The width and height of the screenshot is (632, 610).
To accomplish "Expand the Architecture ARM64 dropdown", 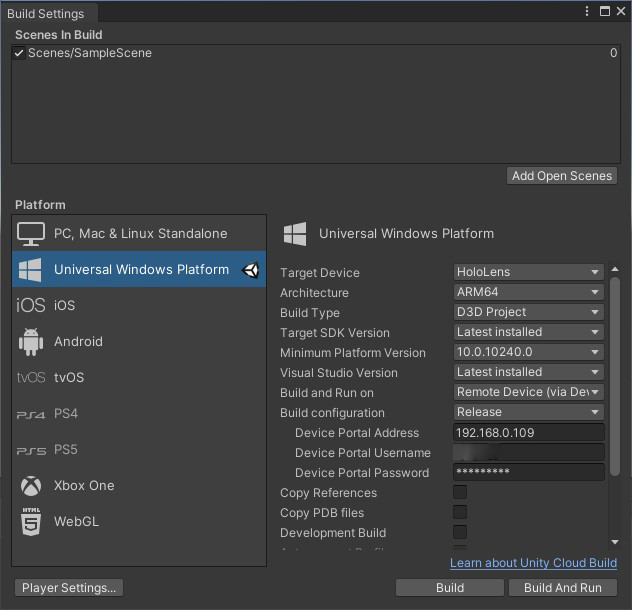I will click(528, 292).
